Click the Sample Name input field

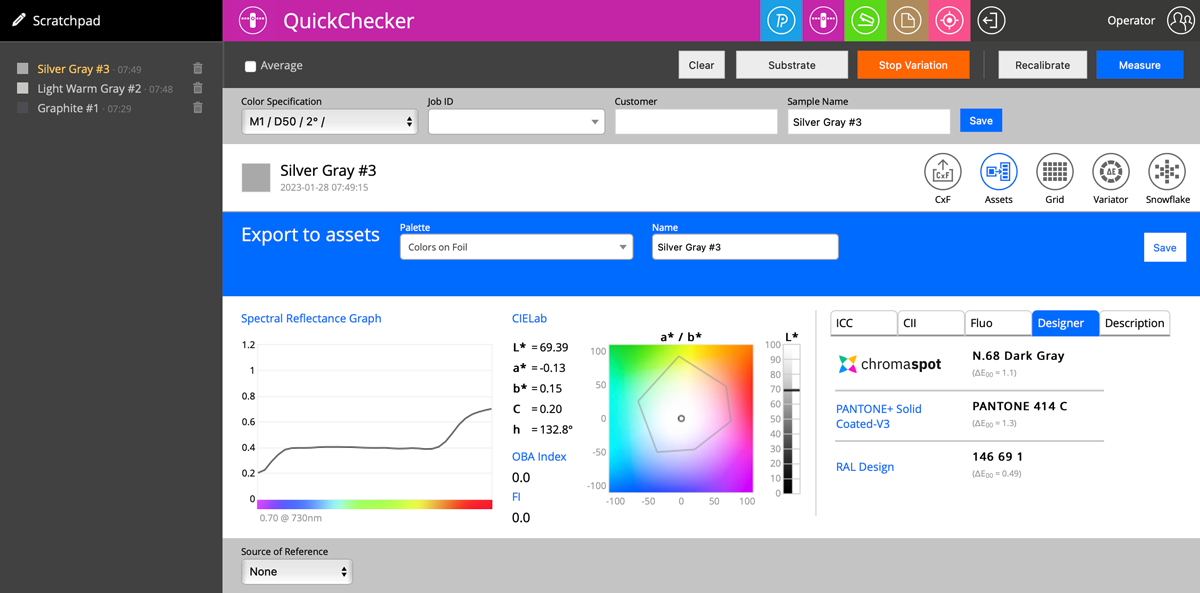coord(868,122)
